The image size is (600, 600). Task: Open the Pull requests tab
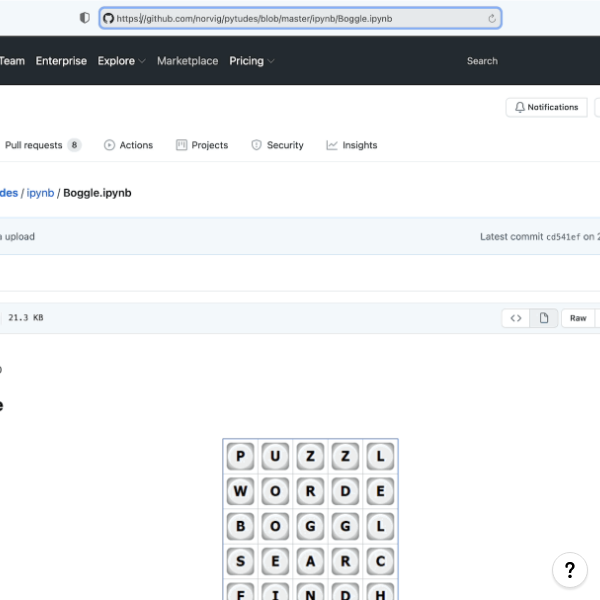click(x=42, y=145)
